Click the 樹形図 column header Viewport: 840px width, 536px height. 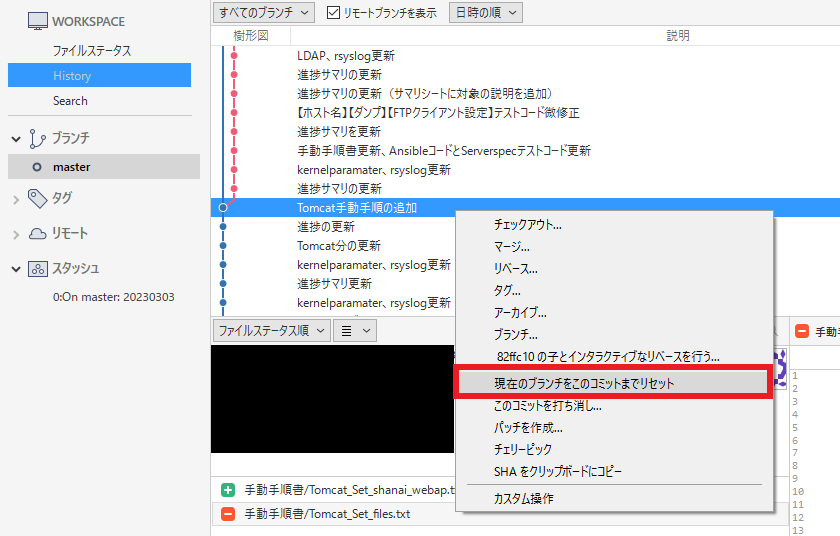[x=251, y=35]
